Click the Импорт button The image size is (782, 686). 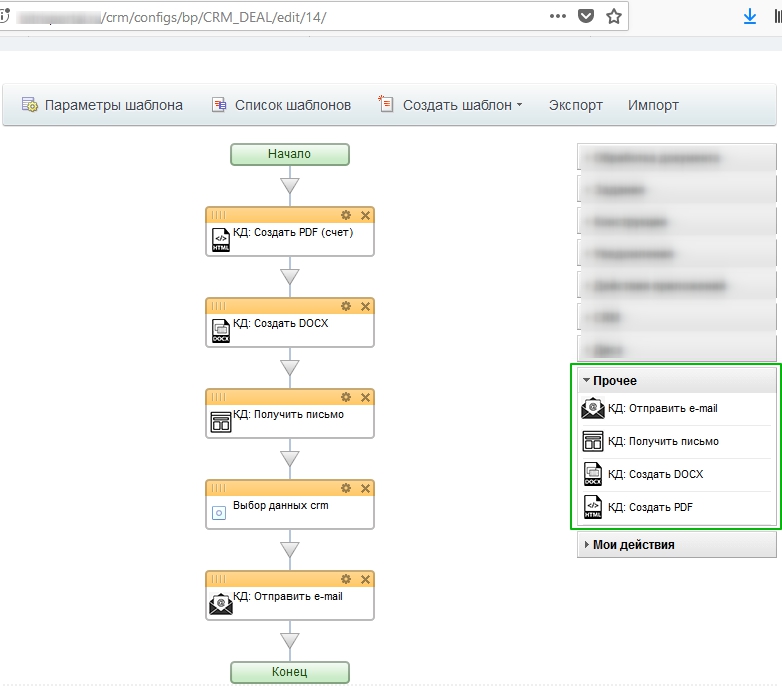[653, 105]
